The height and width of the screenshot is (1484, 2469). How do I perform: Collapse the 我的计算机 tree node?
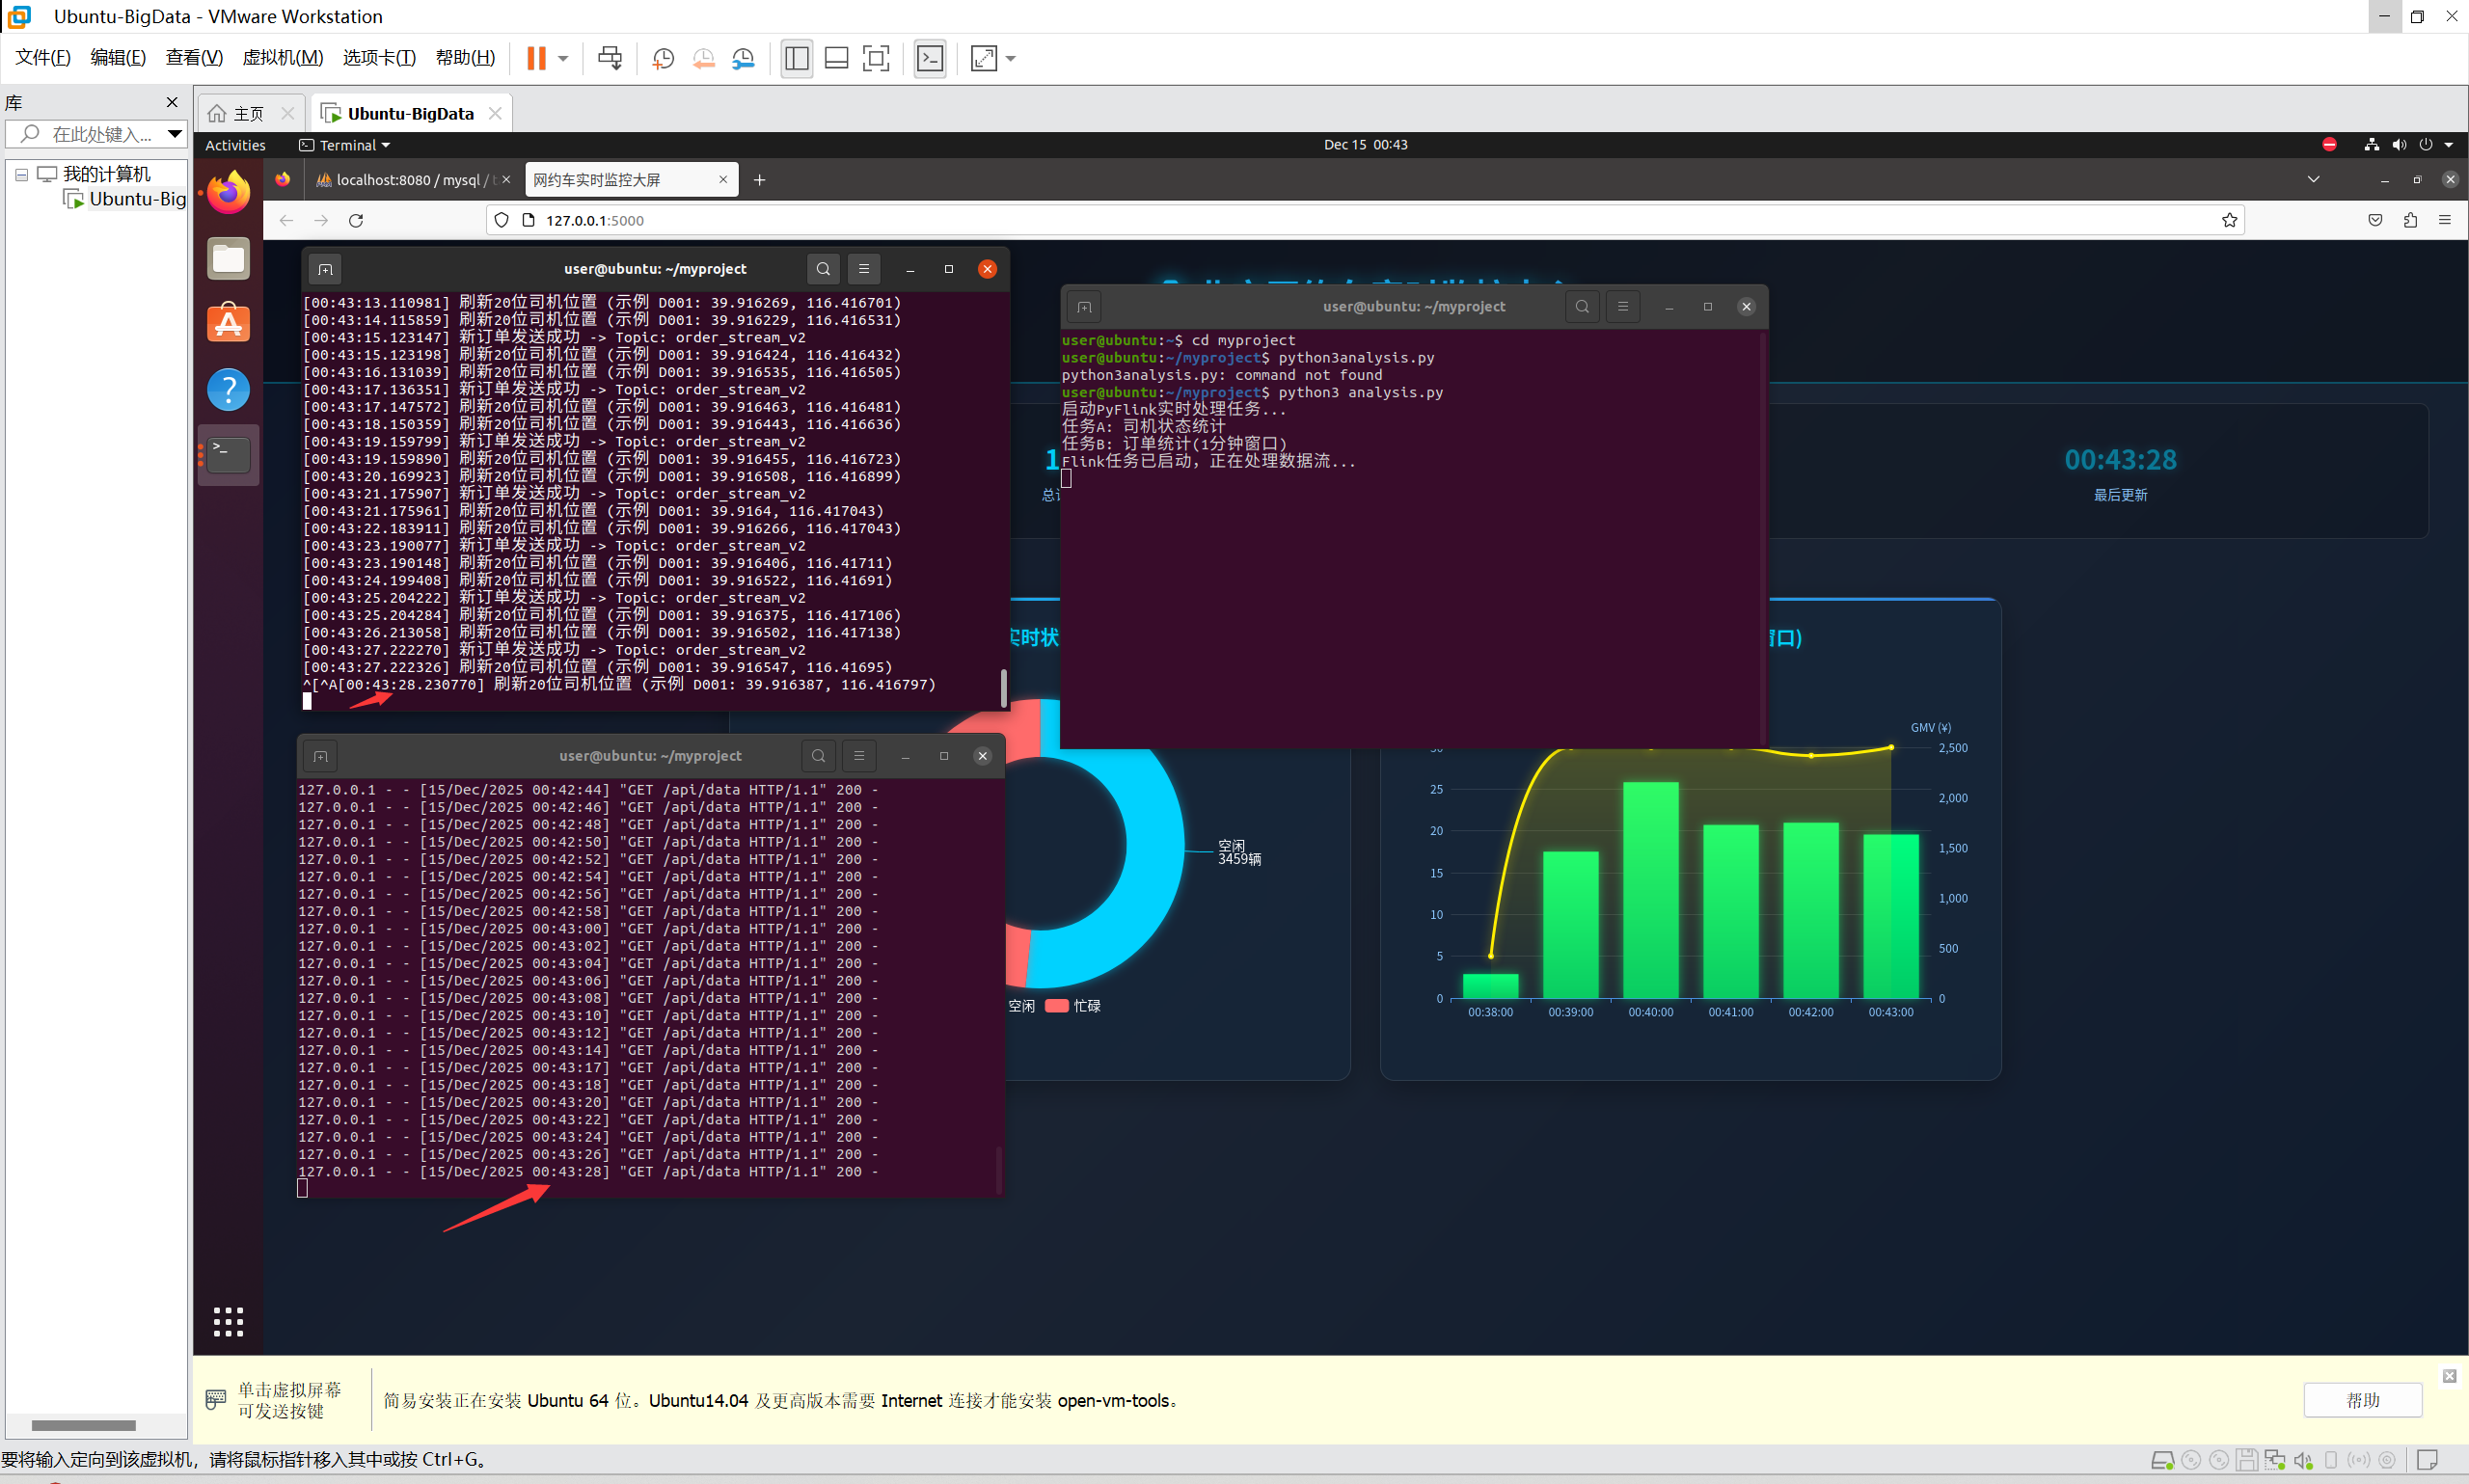(x=21, y=174)
